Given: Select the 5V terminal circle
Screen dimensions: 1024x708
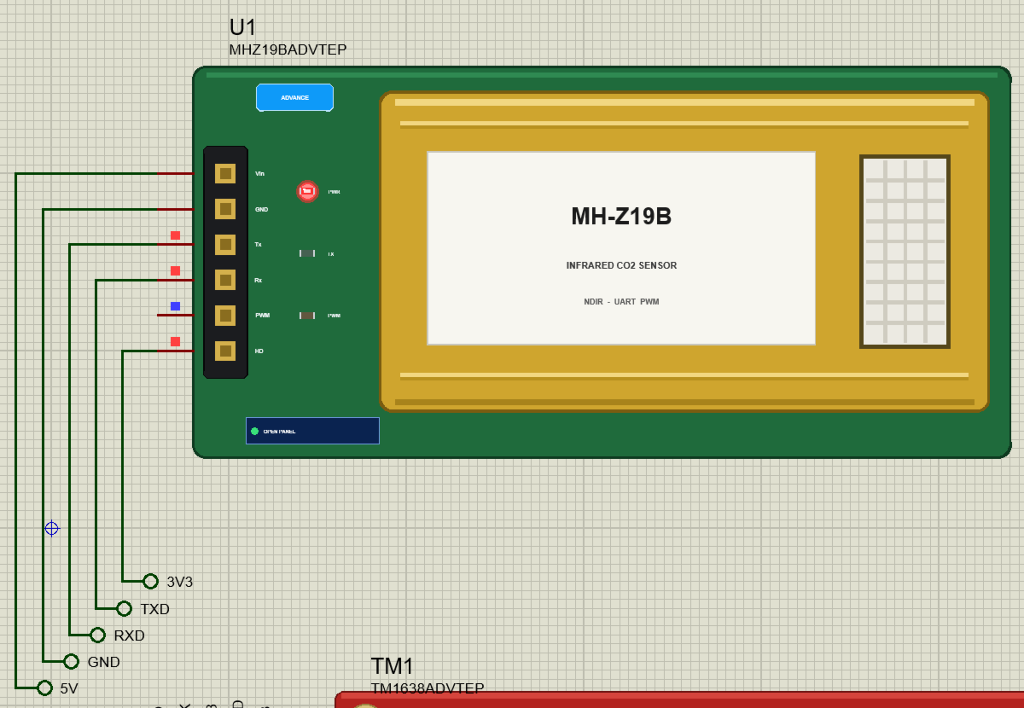Looking at the screenshot, I should click(44, 688).
